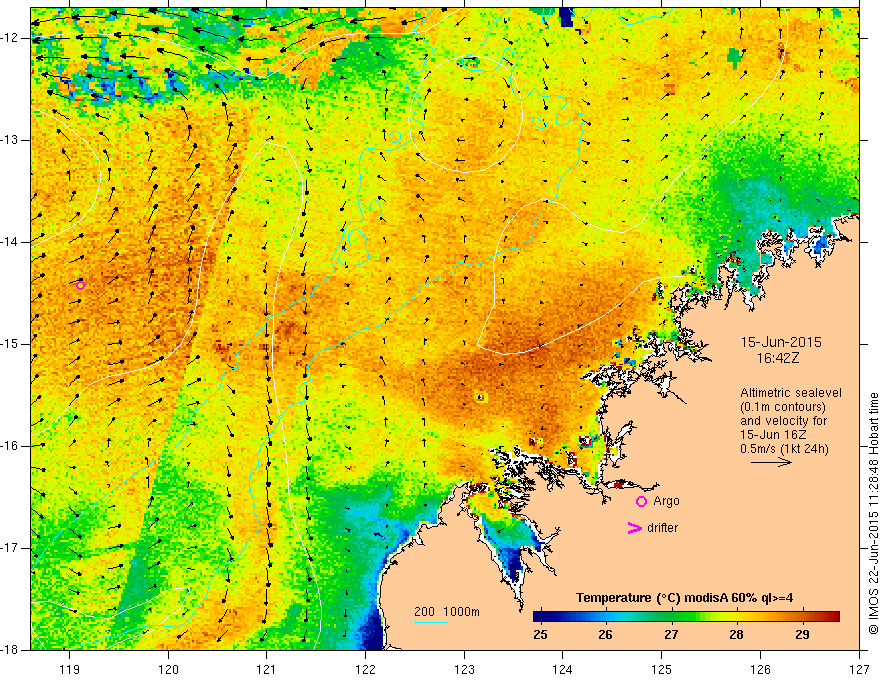Click the '28' colorbar tick label
Image resolution: width=880 pixels, height=680 pixels.
tap(737, 635)
